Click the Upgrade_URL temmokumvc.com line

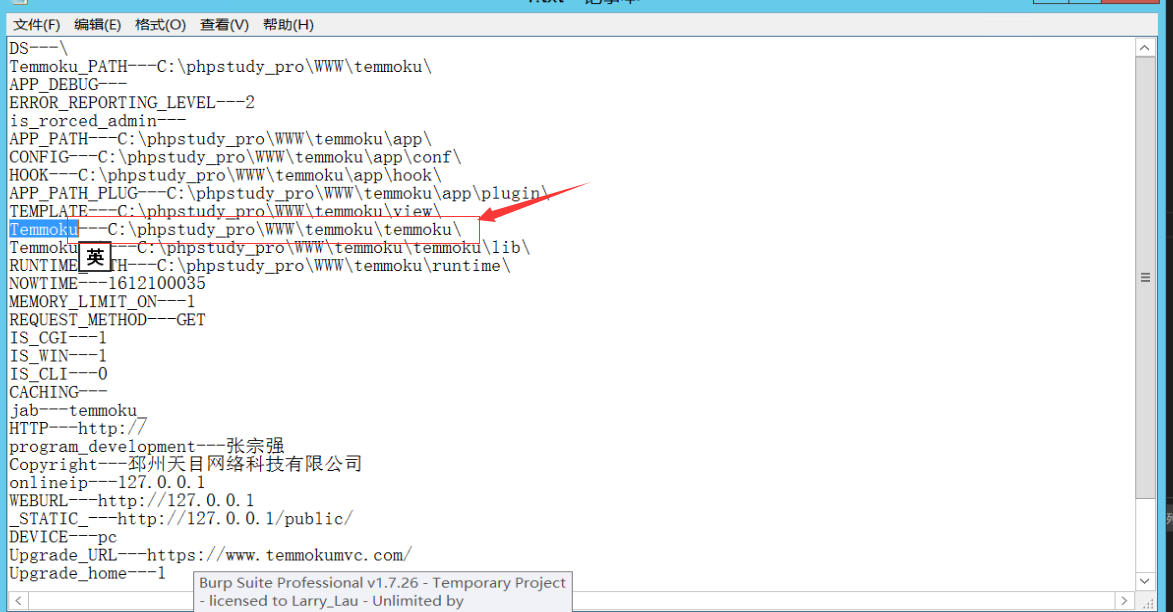point(210,555)
